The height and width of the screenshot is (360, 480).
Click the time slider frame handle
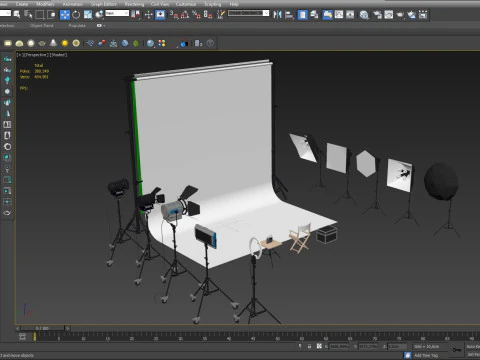pos(42,328)
